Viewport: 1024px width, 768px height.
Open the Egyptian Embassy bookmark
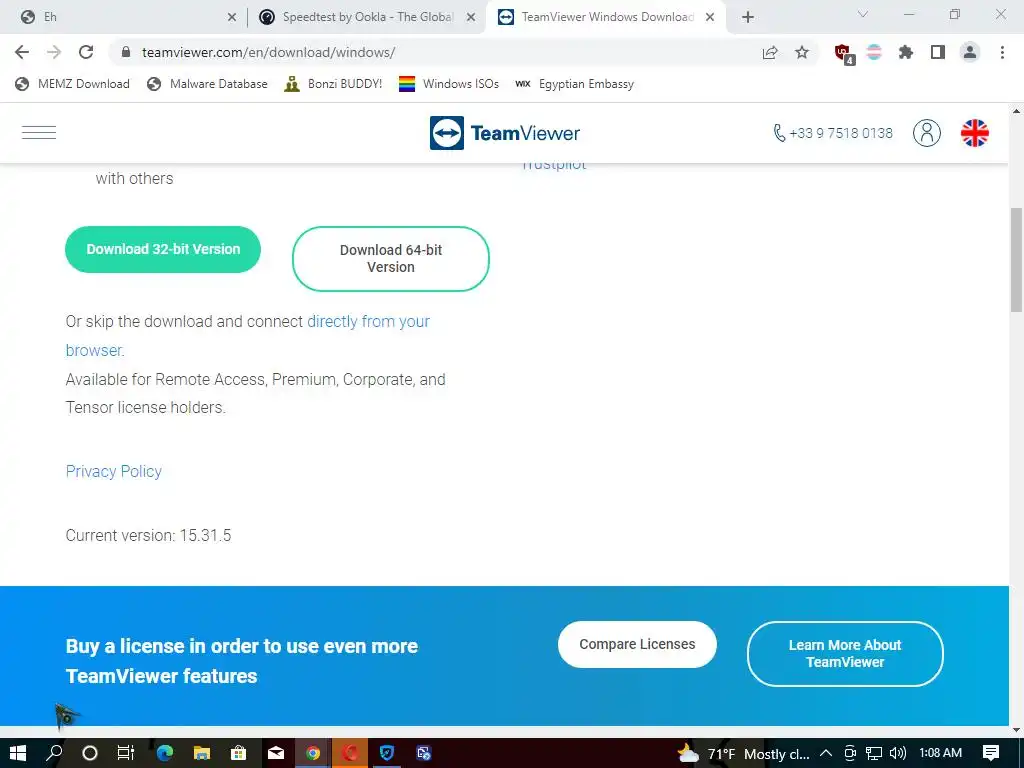point(575,84)
